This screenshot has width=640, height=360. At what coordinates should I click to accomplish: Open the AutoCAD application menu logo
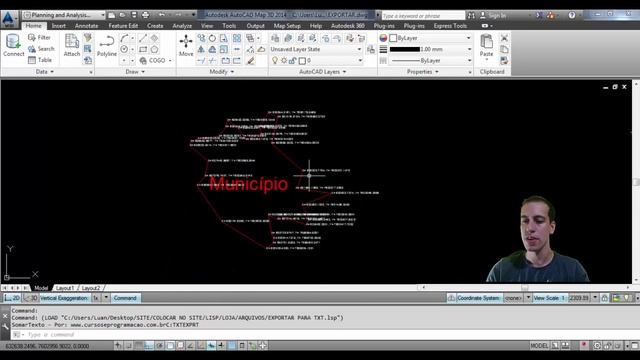point(9,19)
